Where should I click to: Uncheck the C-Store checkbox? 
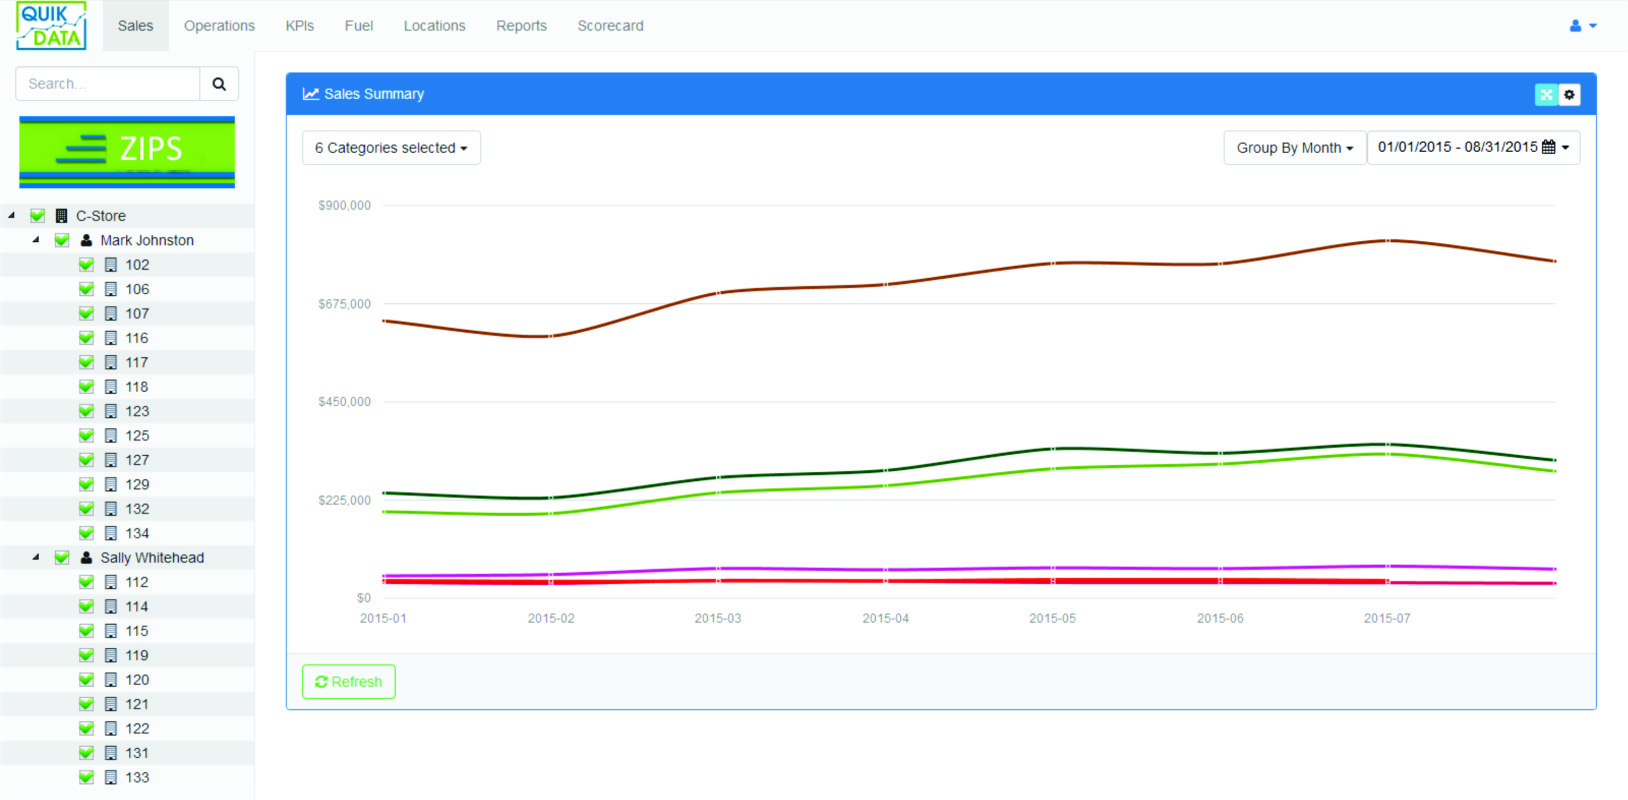(38, 216)
